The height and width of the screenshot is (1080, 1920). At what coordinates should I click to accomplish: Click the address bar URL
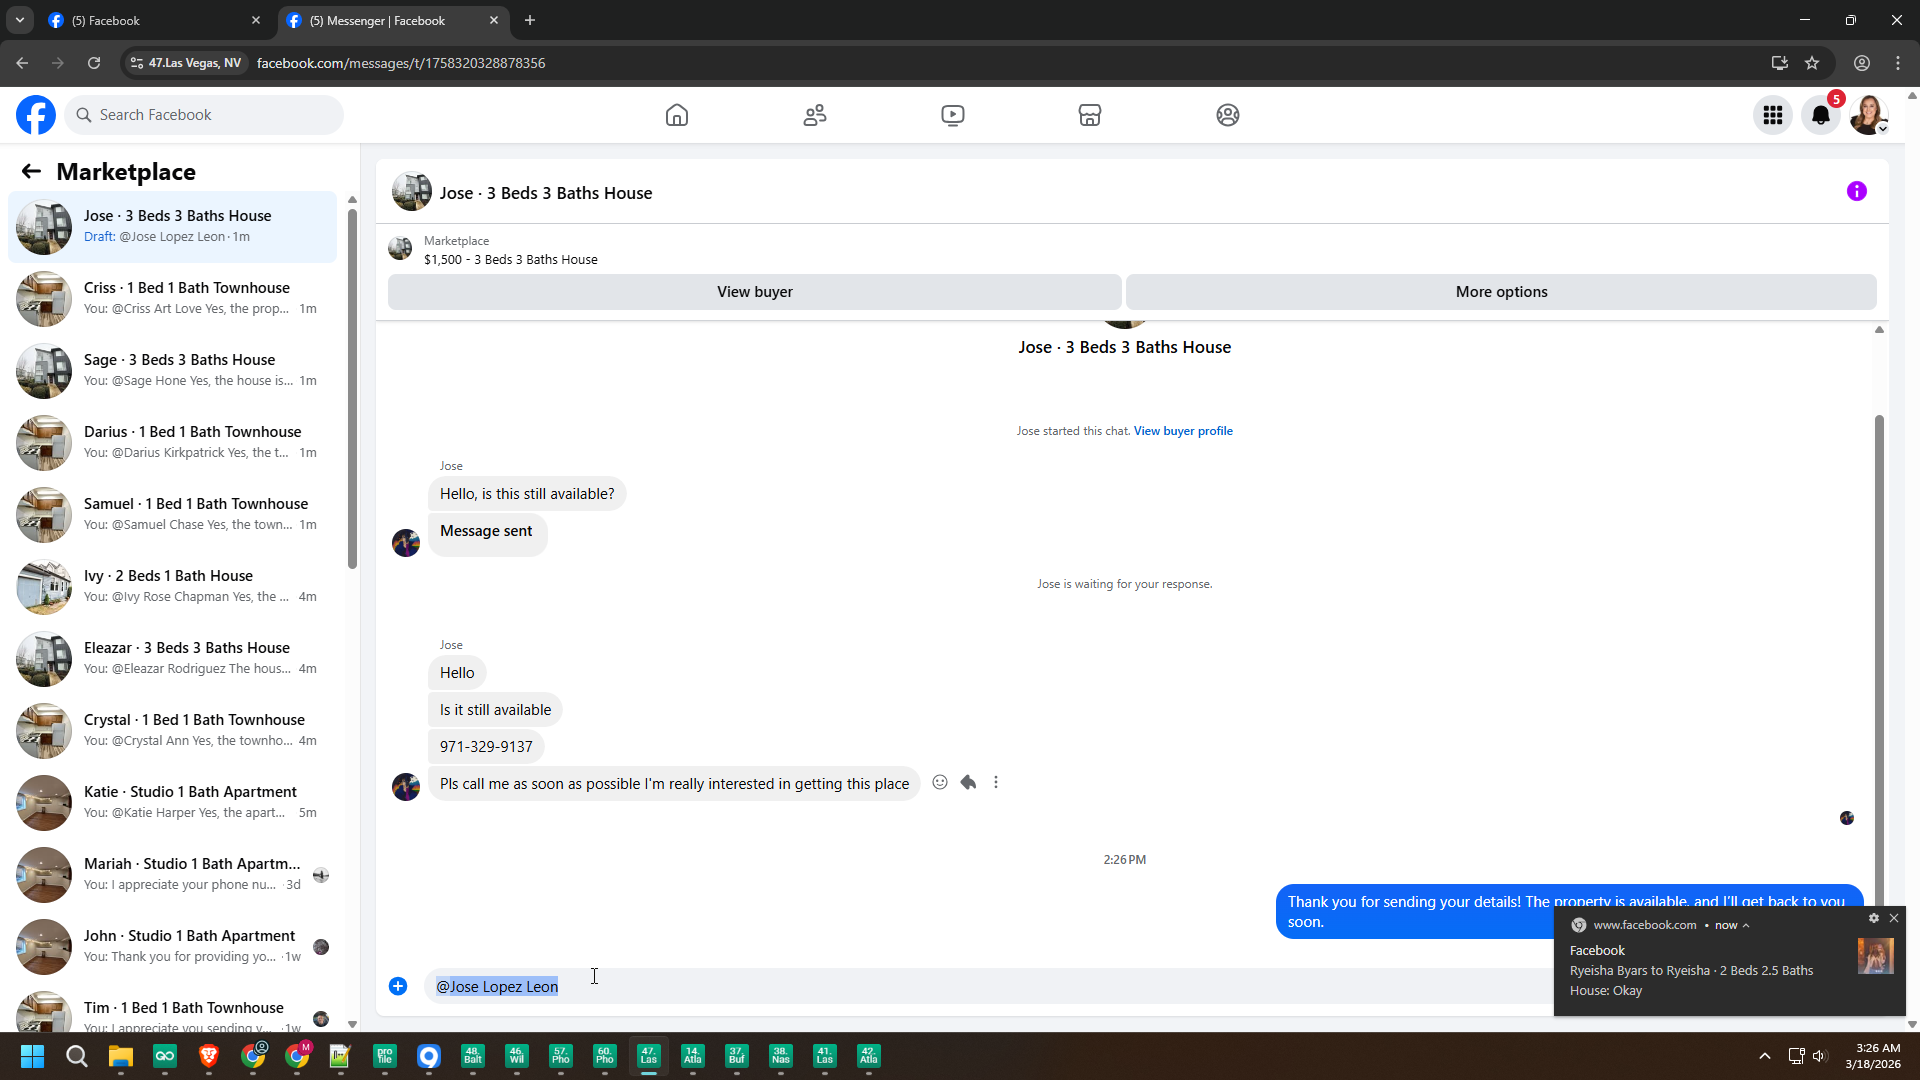(401, 63)
